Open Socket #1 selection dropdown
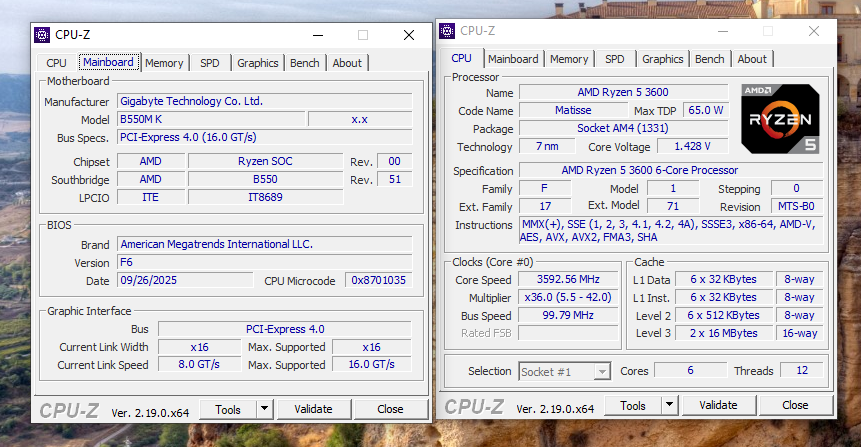The width and height of the screenshot is (861, 447). (x=564, y=372)
